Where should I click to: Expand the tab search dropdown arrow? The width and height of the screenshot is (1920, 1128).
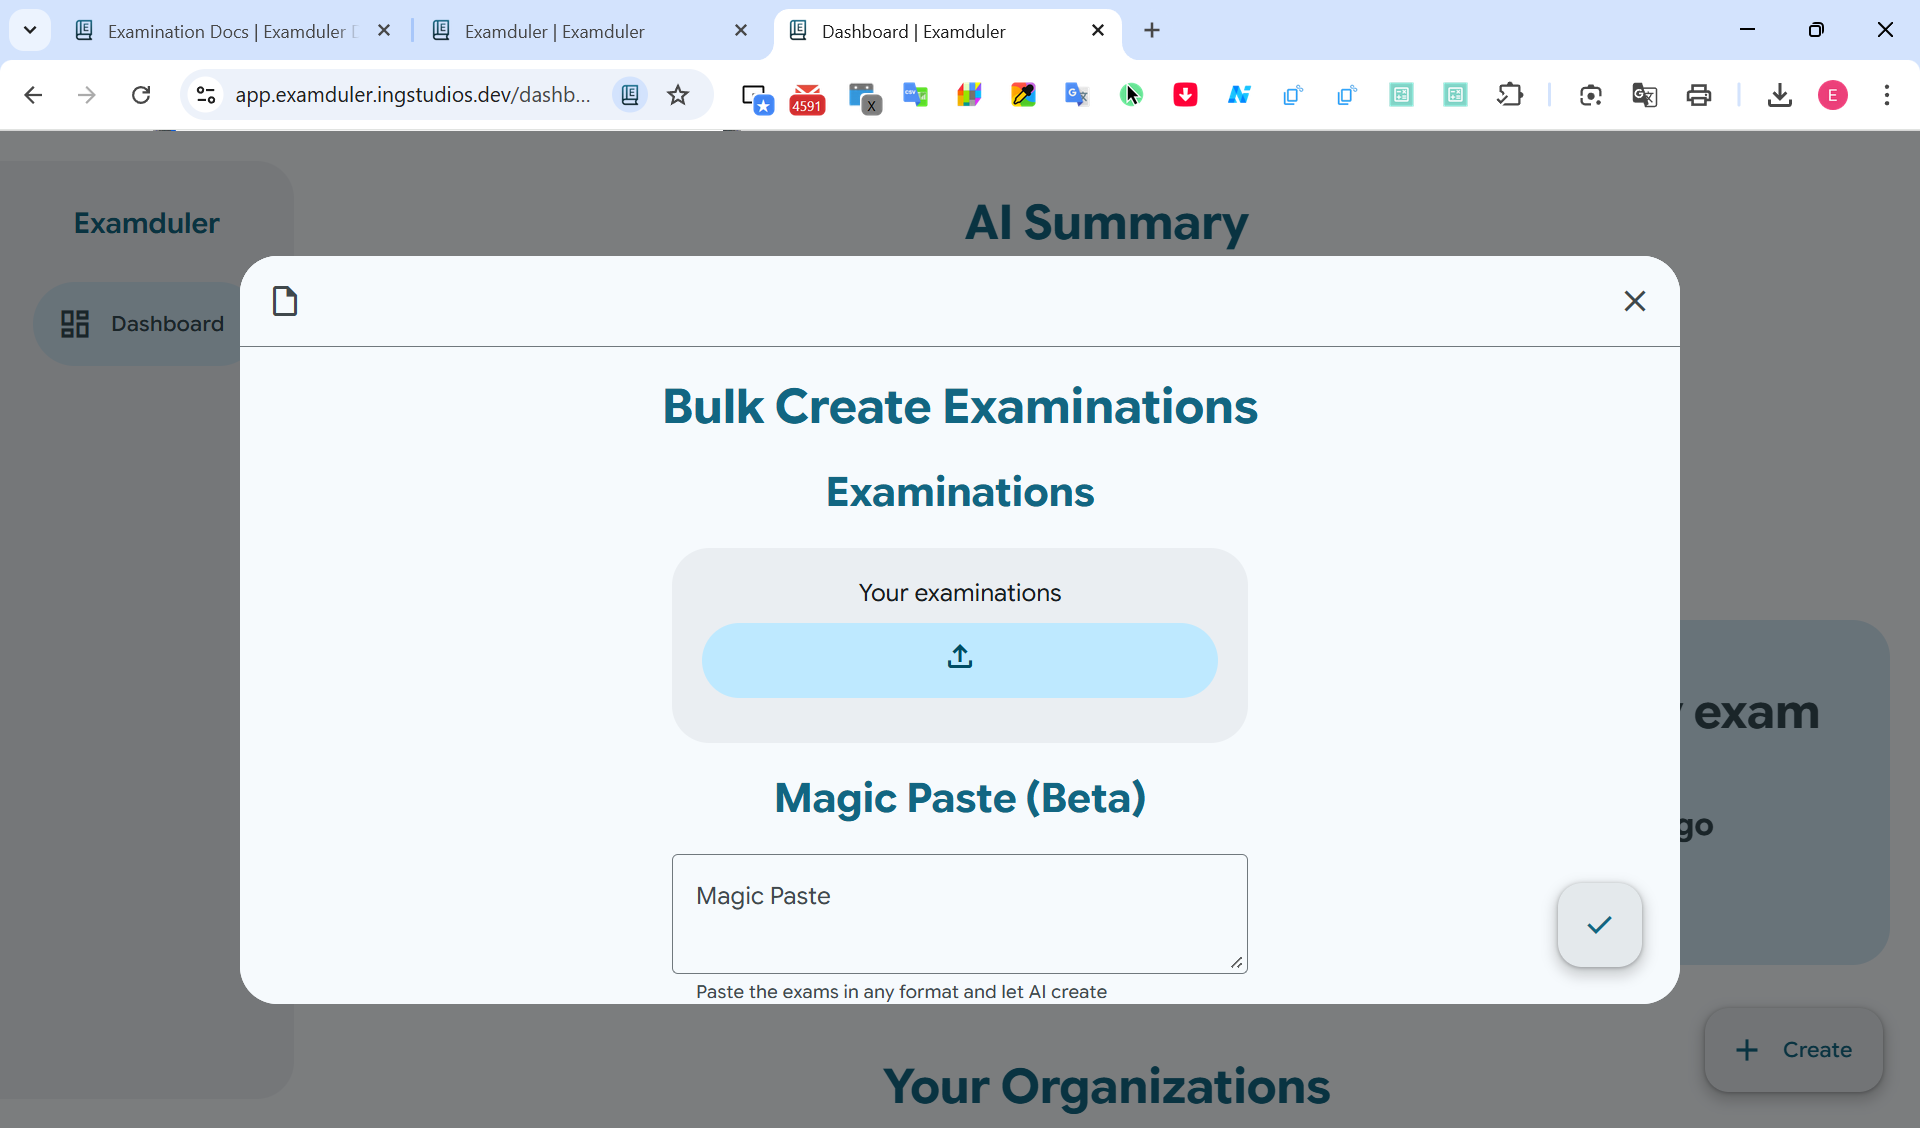tap(30, 30)
